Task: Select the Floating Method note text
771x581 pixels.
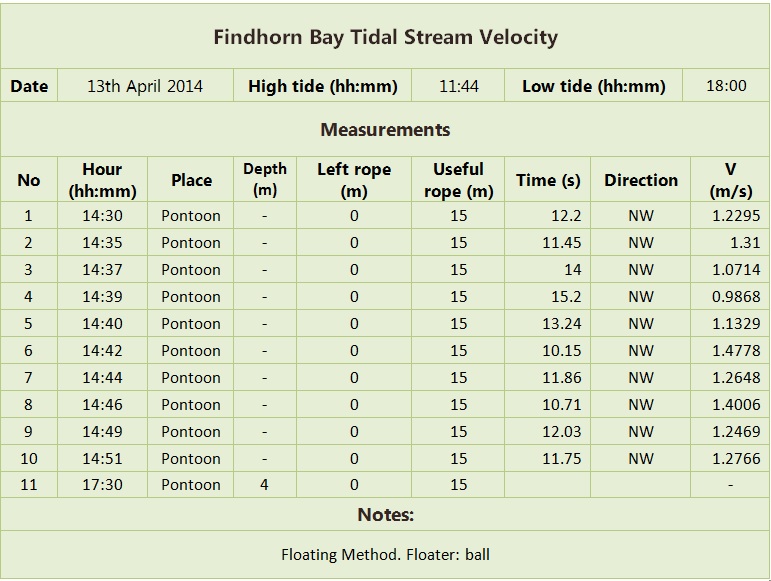Action: [385, 554]
